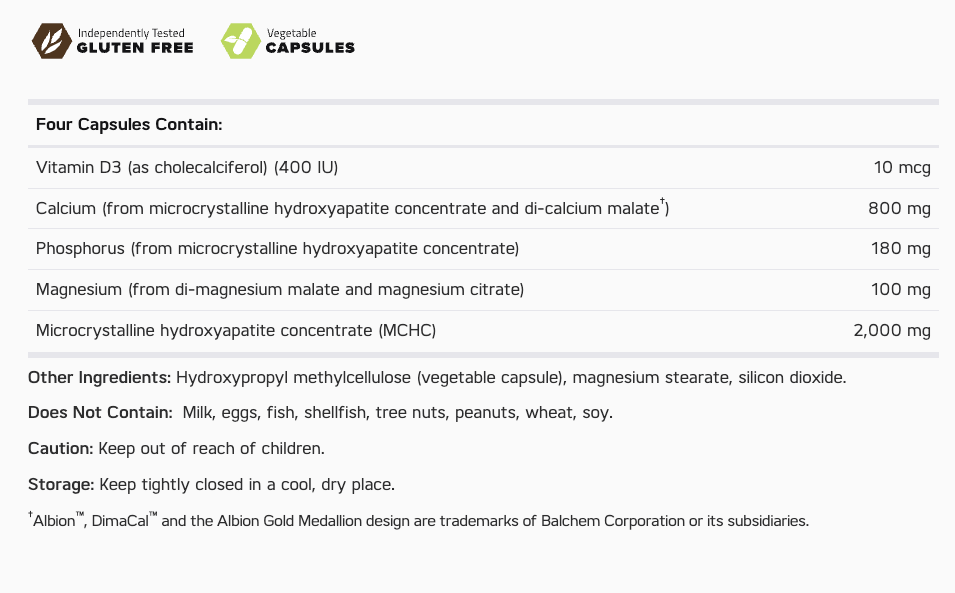Select the Phosphorus ingredient row text
The image size is (955, 593).
[277, 248]
